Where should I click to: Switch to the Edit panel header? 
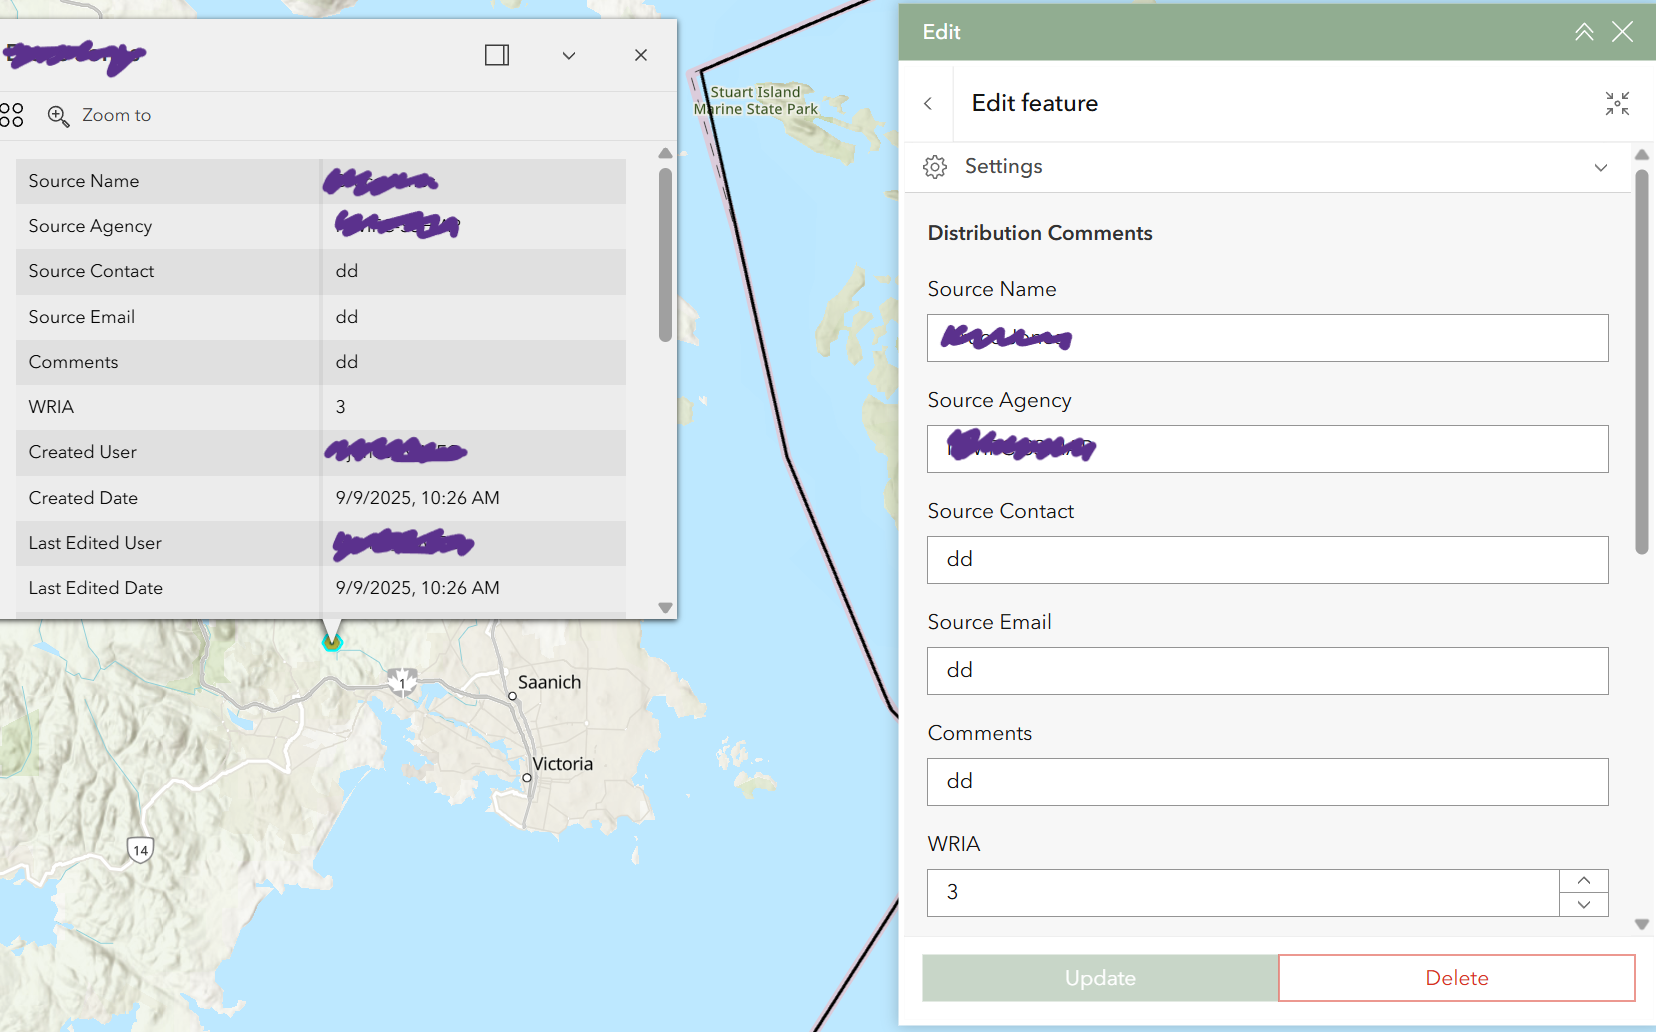point(940,32)
